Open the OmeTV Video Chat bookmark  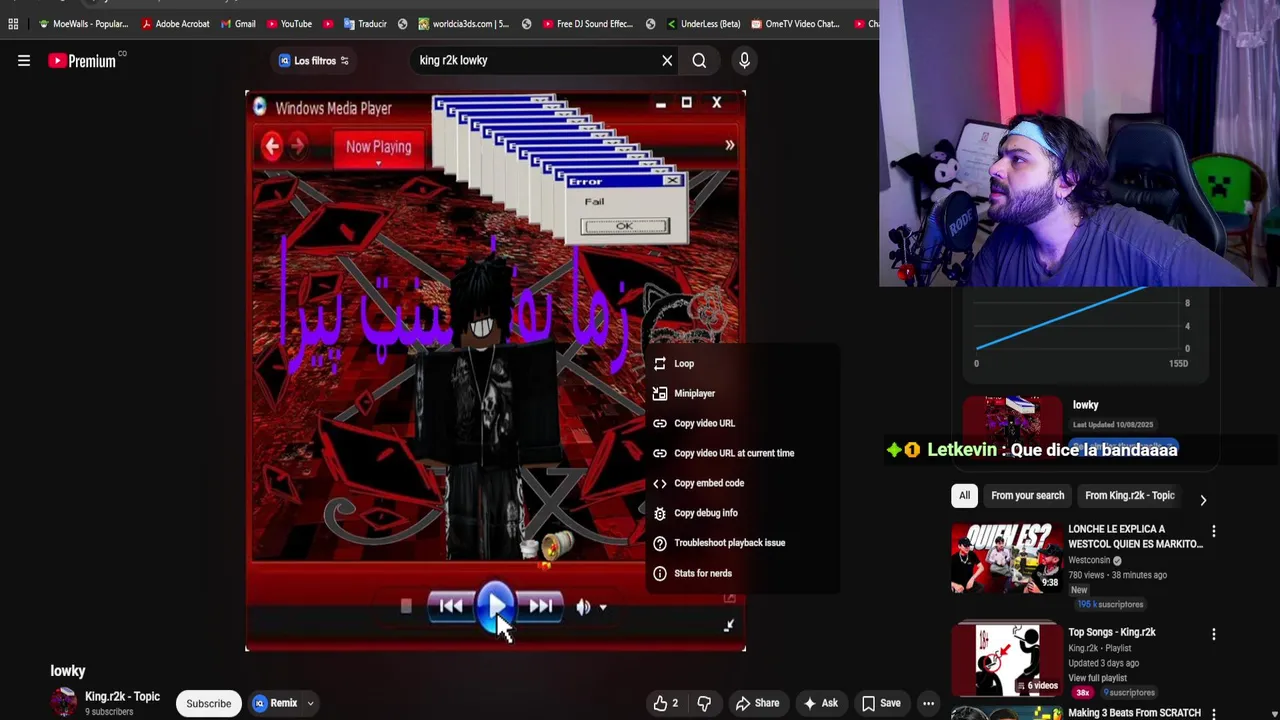(795, 24)
